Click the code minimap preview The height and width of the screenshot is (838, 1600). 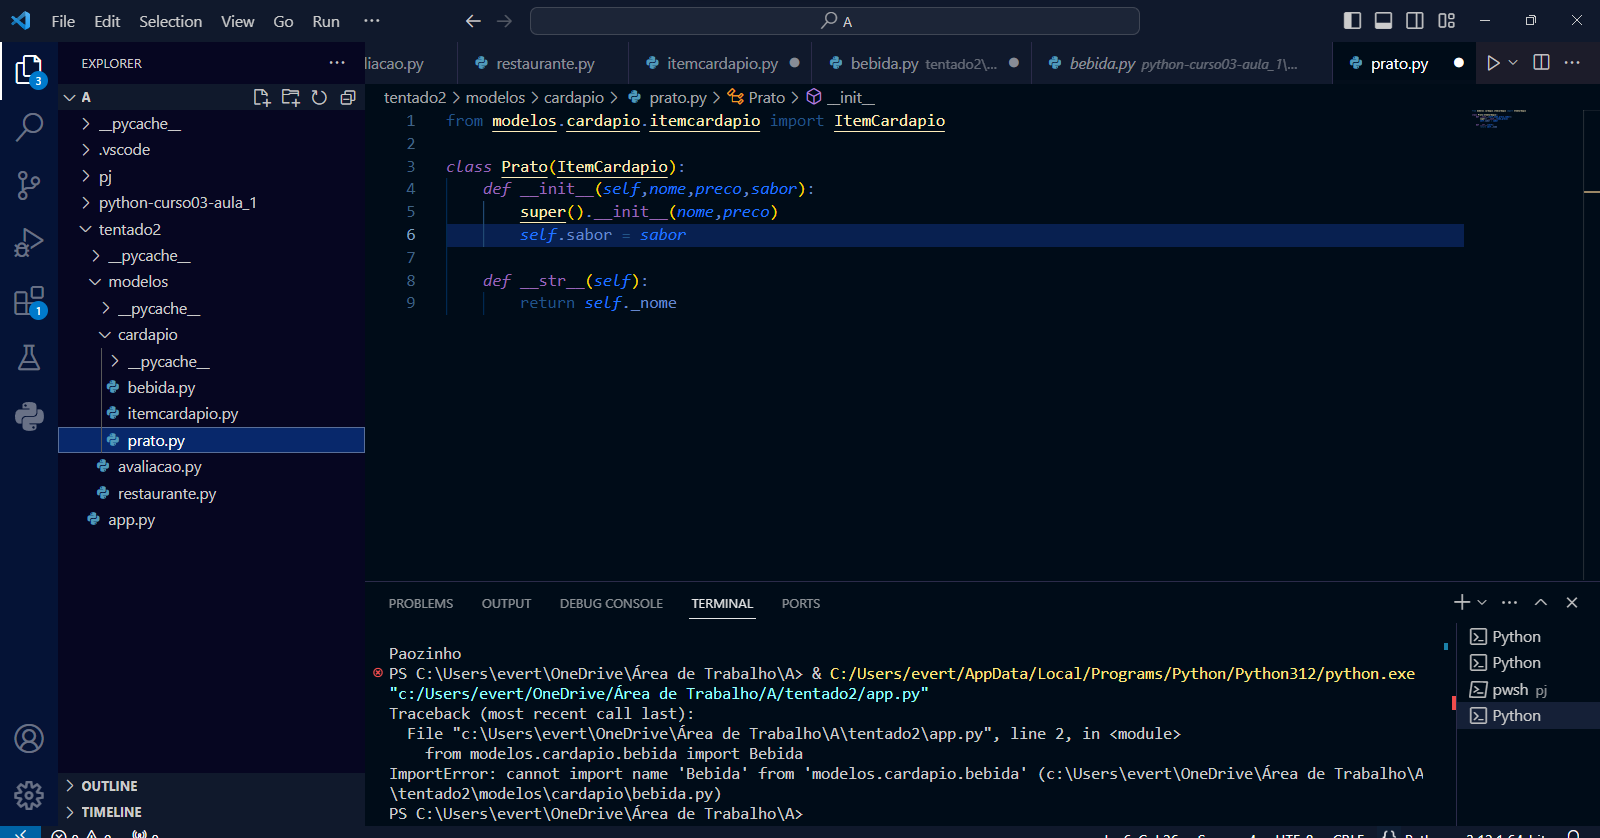click(x=1500, y=118)
